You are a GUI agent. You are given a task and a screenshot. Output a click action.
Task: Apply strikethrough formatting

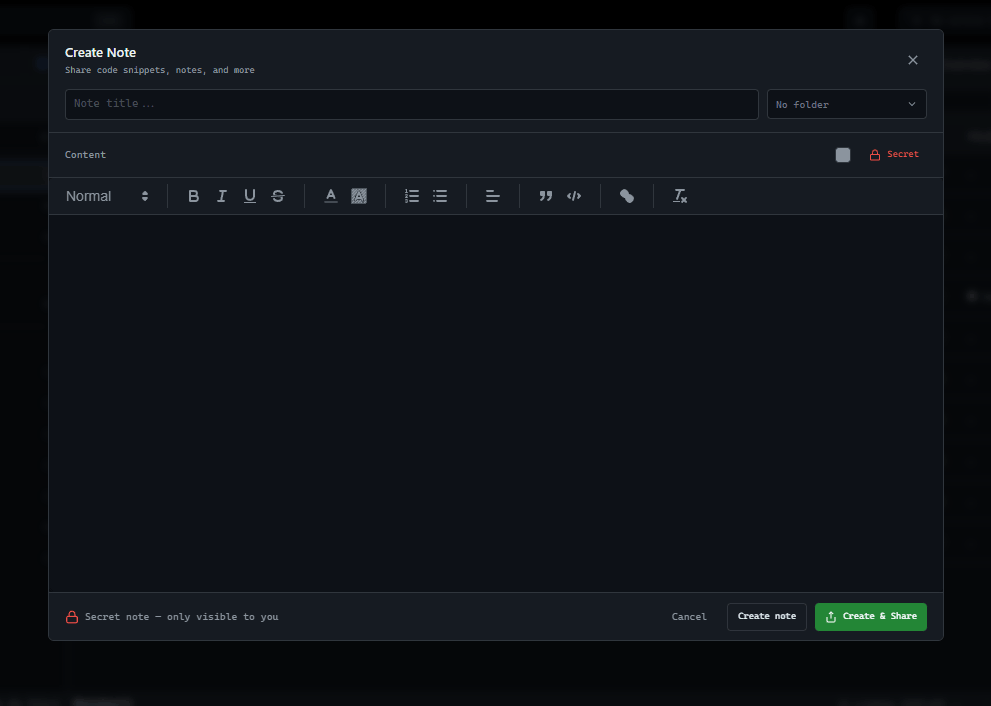(x=277, y=196)
